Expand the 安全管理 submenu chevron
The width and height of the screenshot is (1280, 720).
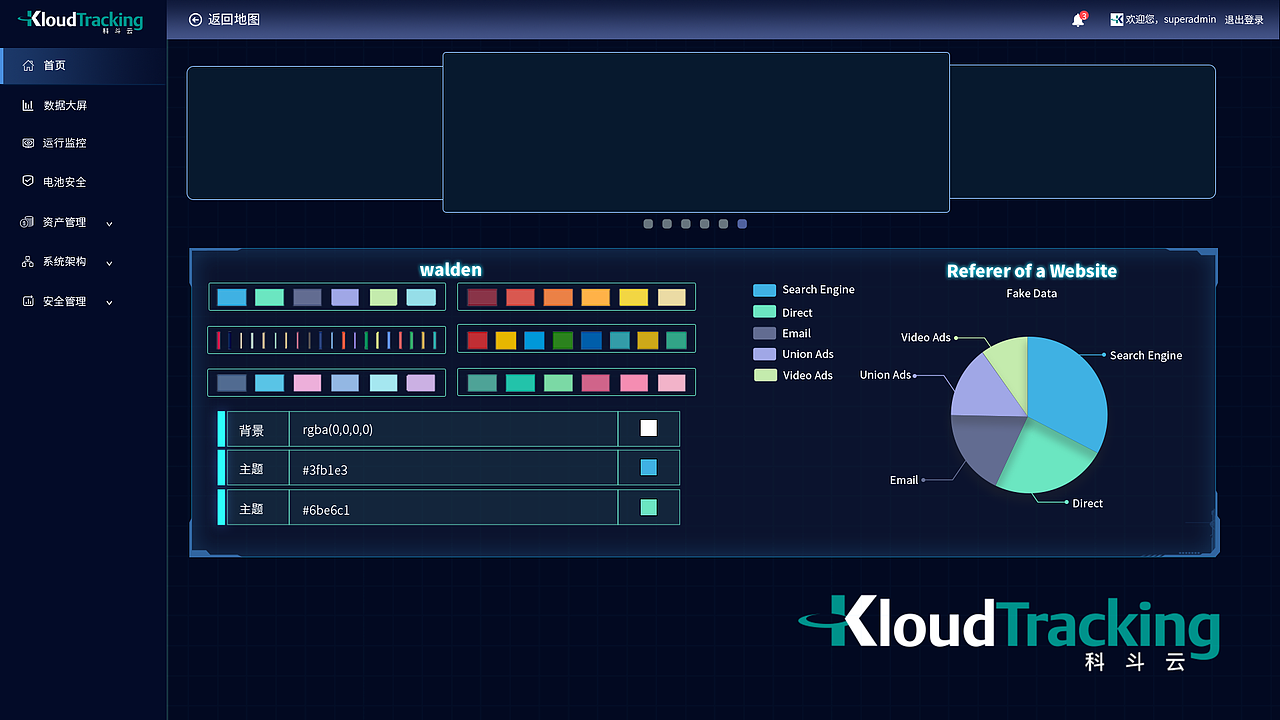coord(109,302)
